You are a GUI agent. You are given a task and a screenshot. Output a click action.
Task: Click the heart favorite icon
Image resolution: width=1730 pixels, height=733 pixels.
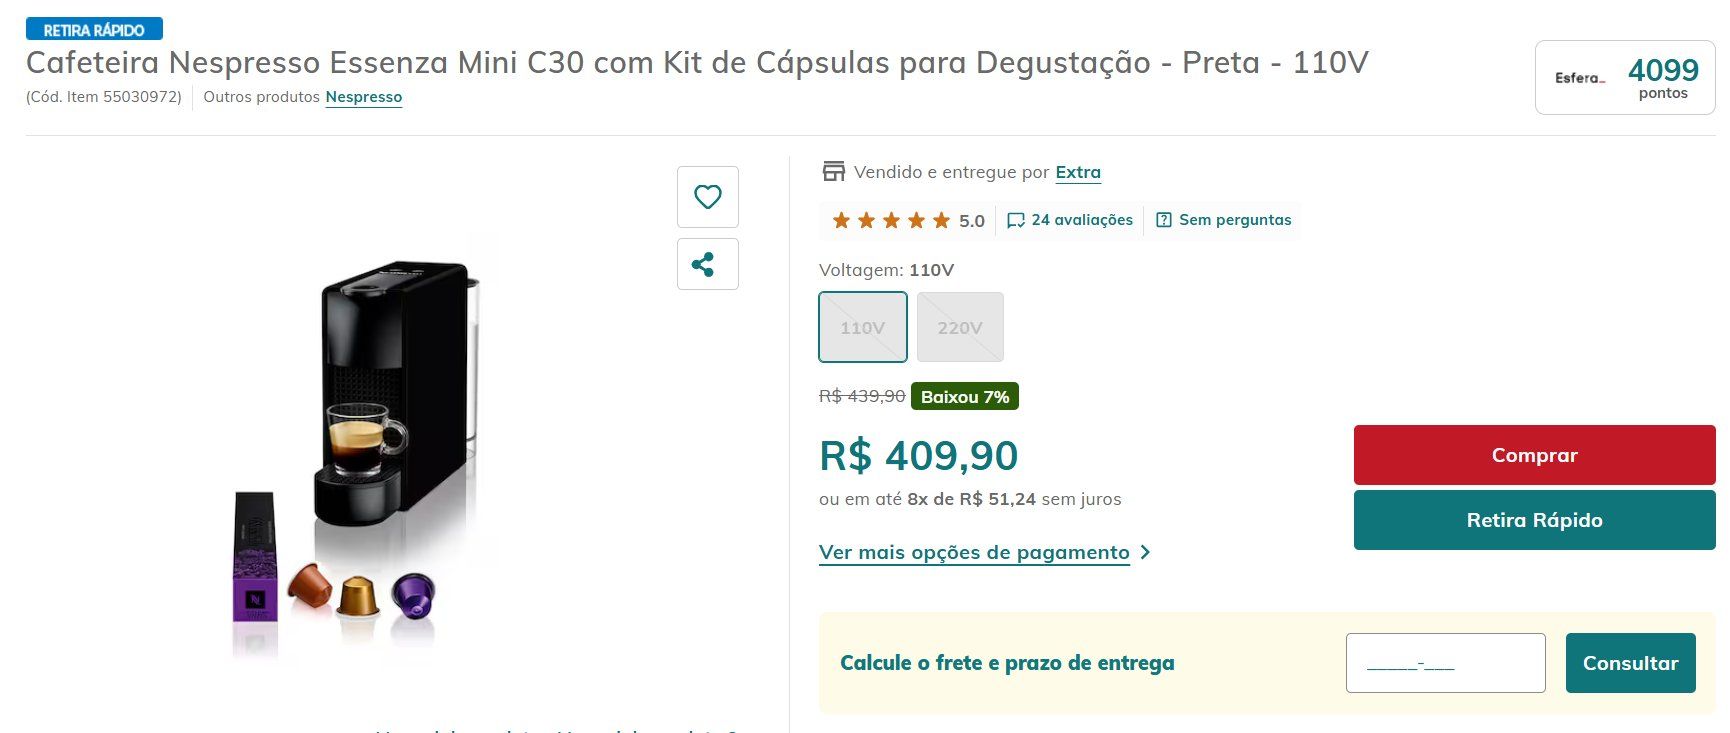click(x=708, y=197)
